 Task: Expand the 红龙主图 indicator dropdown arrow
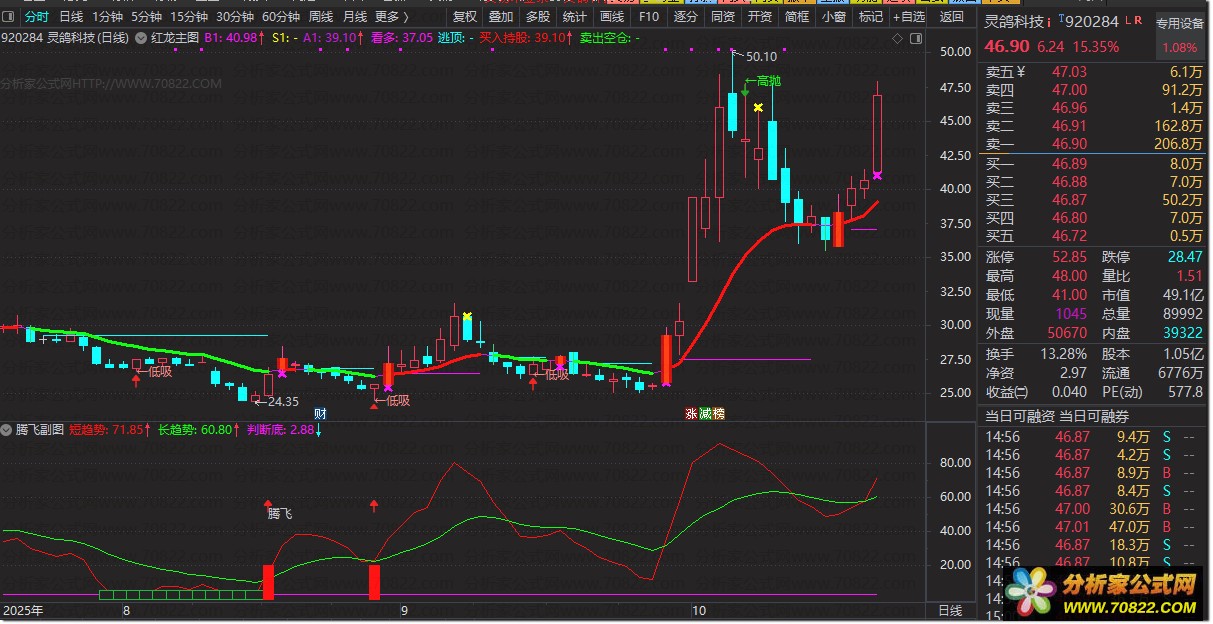[x=140, y=38]
